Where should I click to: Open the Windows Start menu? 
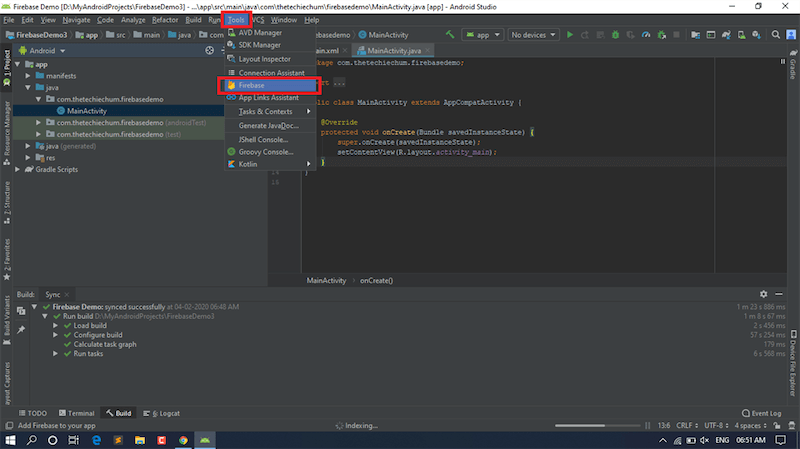(x=11, y=439)
